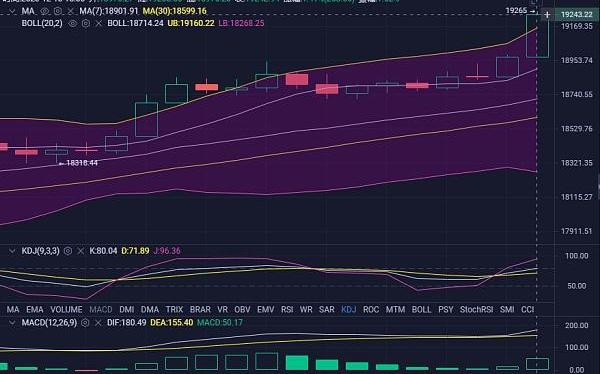Open MACD(12,26,9) settings gear
Image resolution: width=600 pixels, height=374 pixels.
(85, 323)
